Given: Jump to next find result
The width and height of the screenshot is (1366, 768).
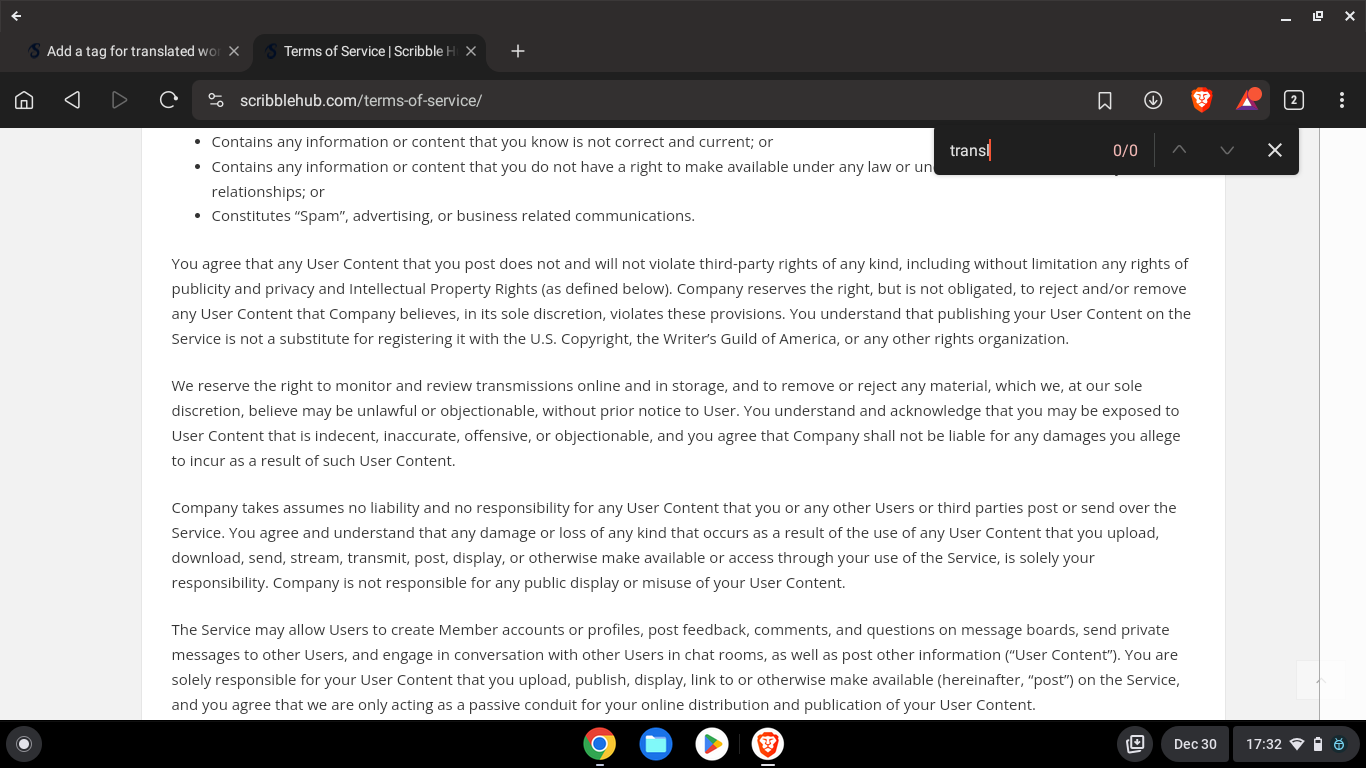Looking at the screenshot, I should coord(1227,150).
